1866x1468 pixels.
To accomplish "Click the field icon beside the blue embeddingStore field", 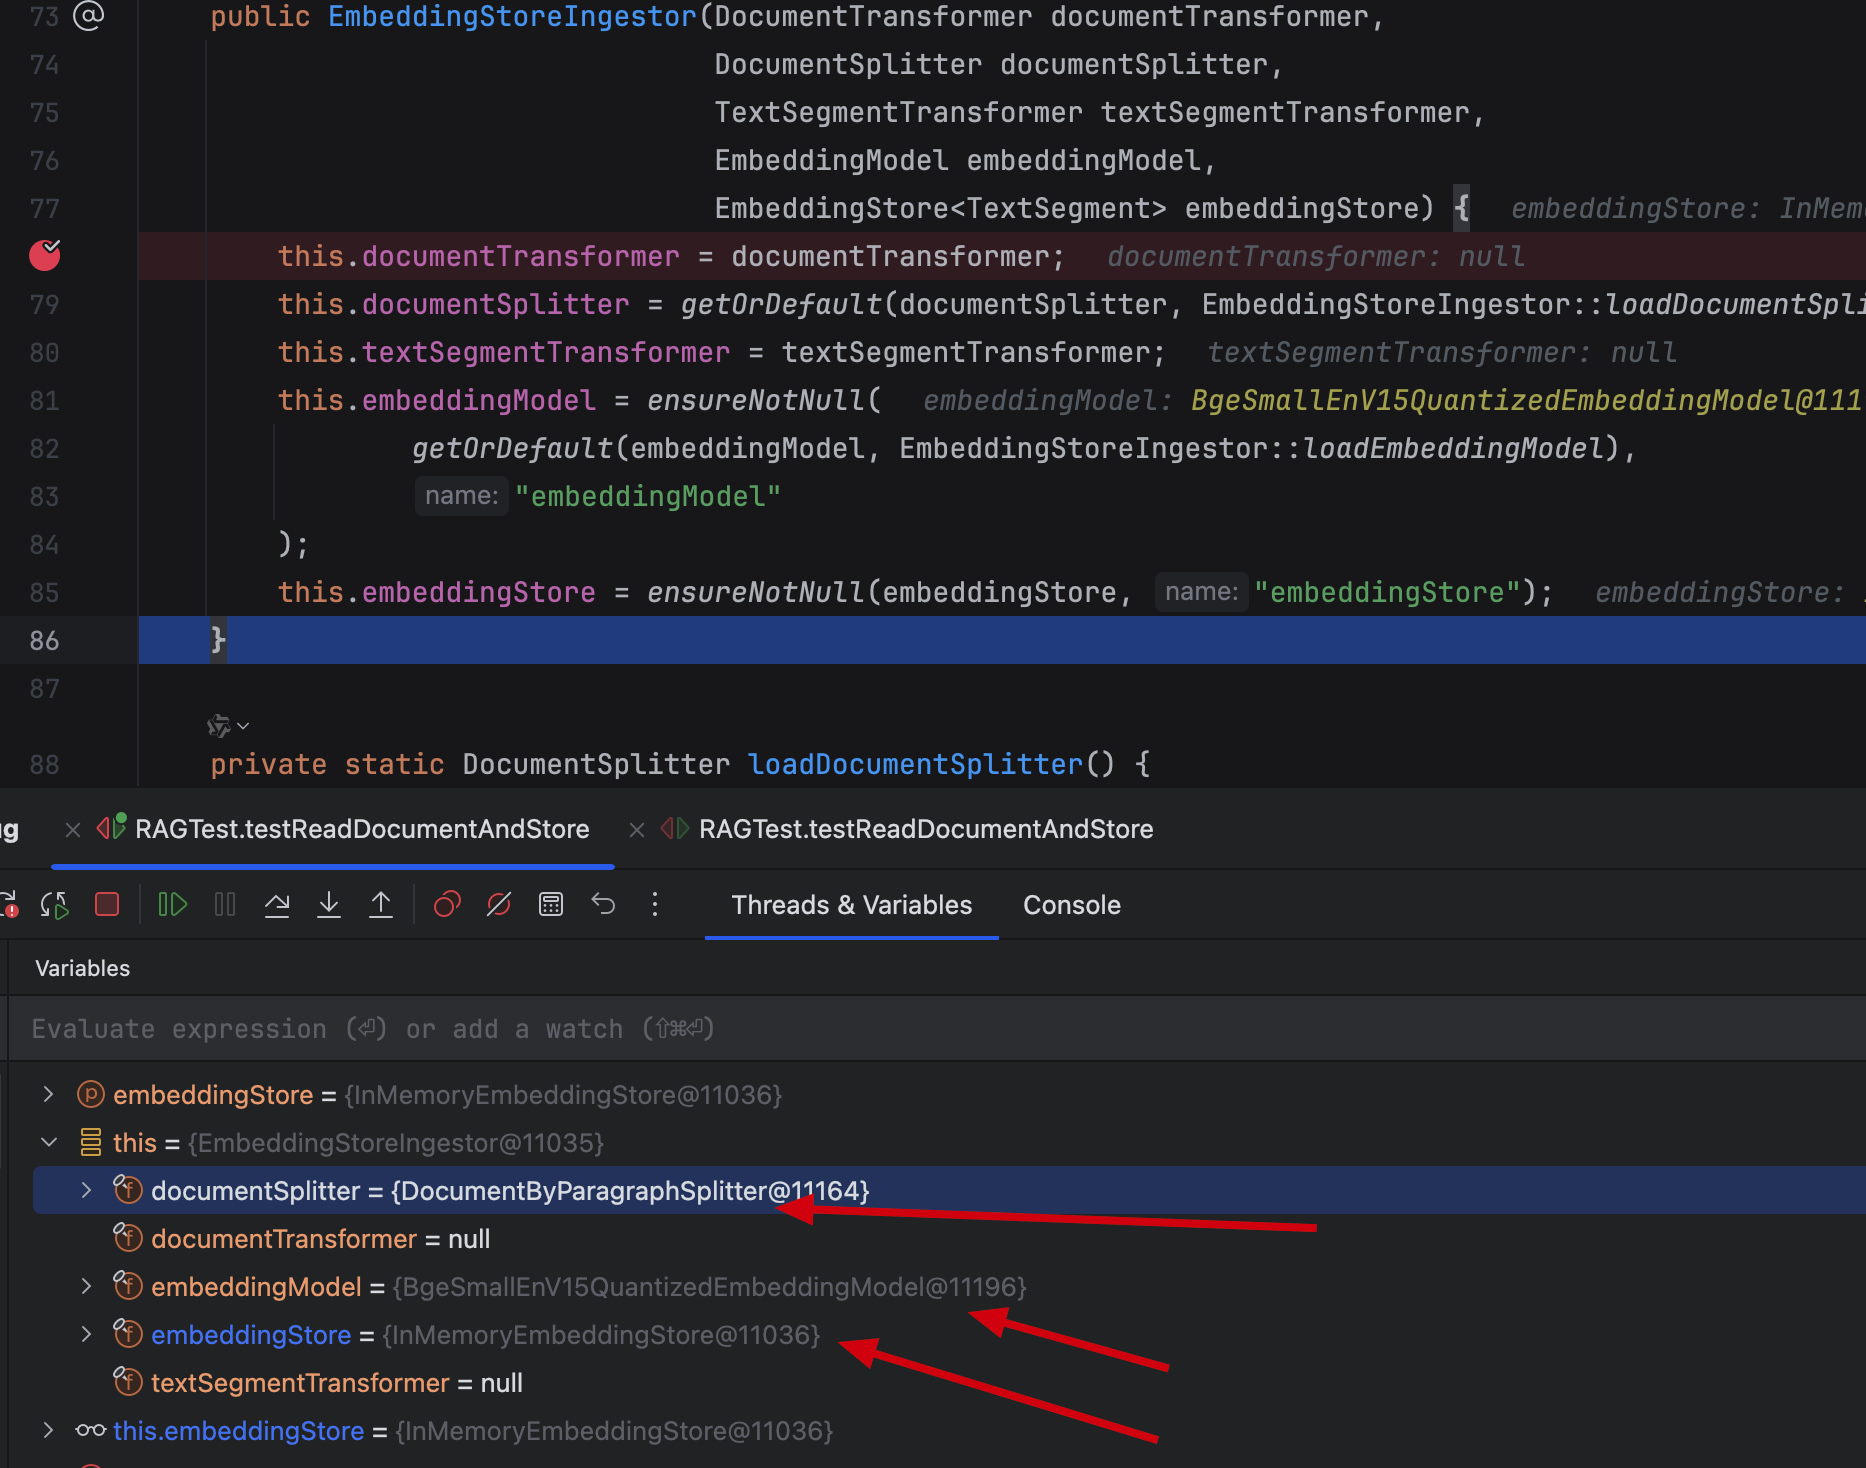I will (128, 1334).
